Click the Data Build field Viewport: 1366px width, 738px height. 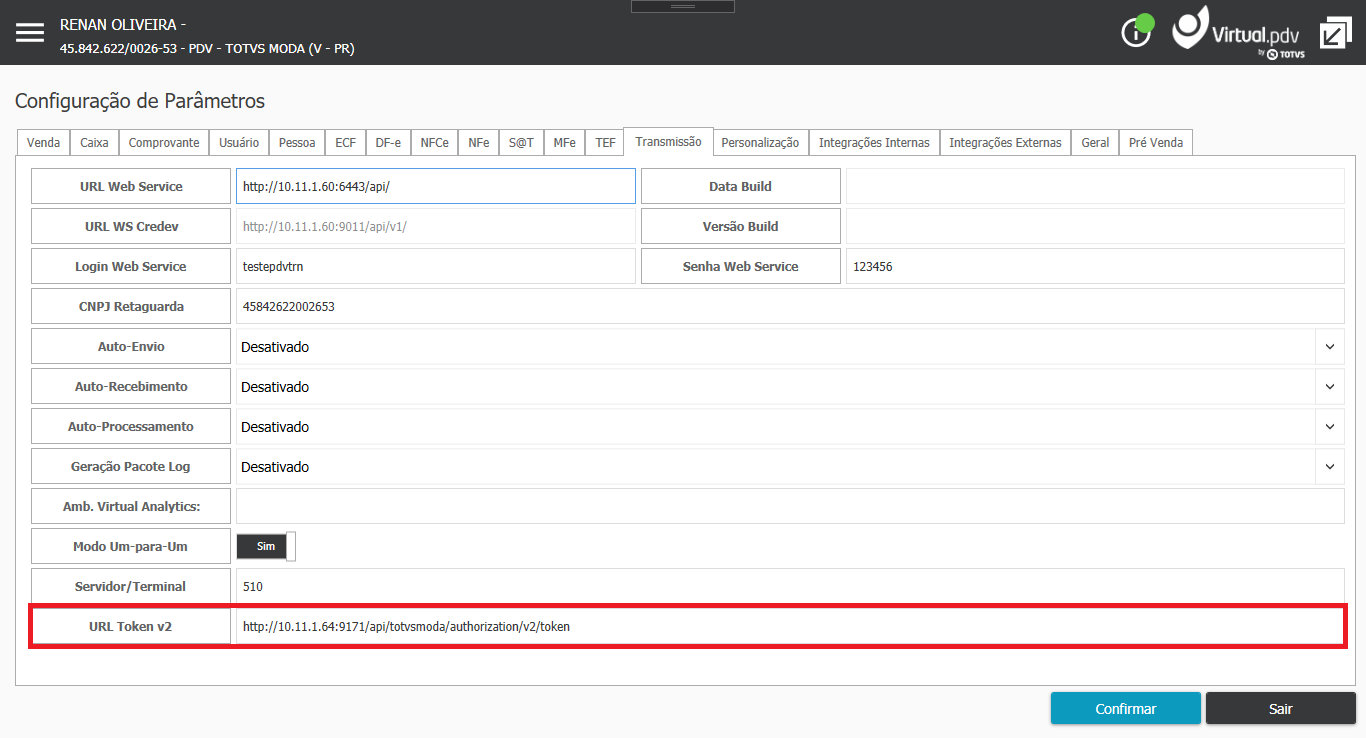point(1095,186)
